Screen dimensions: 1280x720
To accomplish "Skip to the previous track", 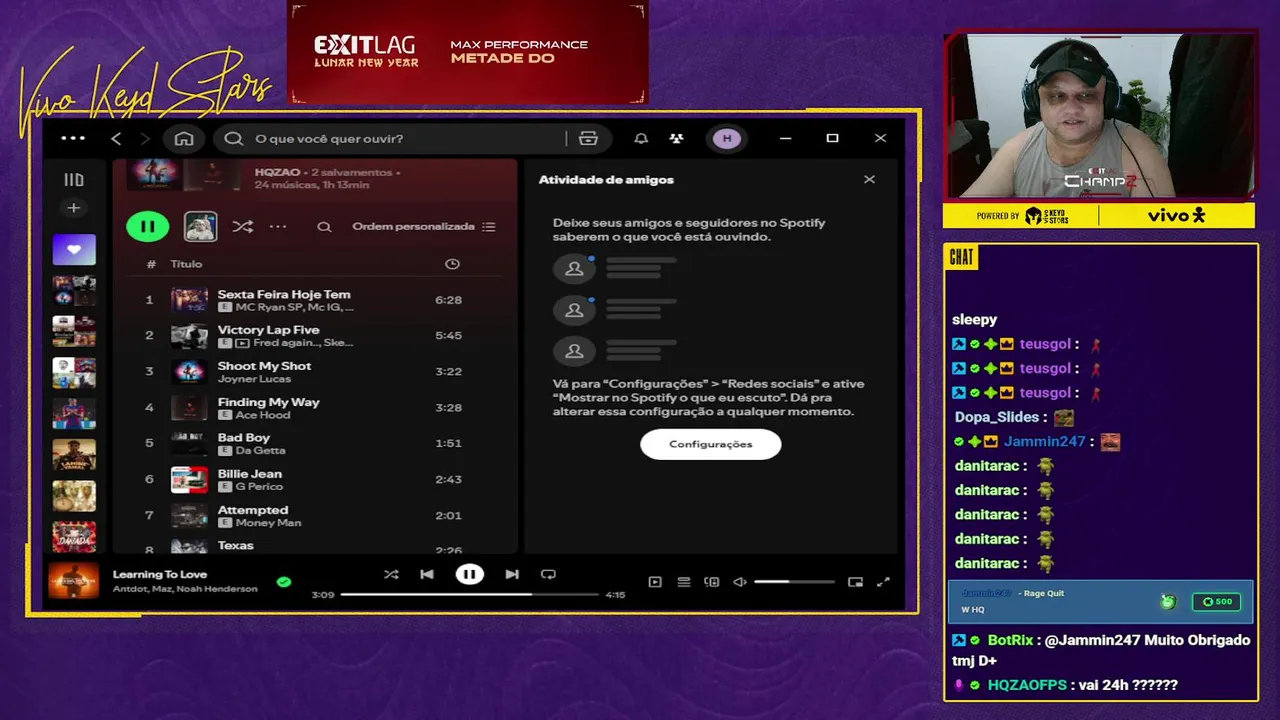I will click(427, 574).
